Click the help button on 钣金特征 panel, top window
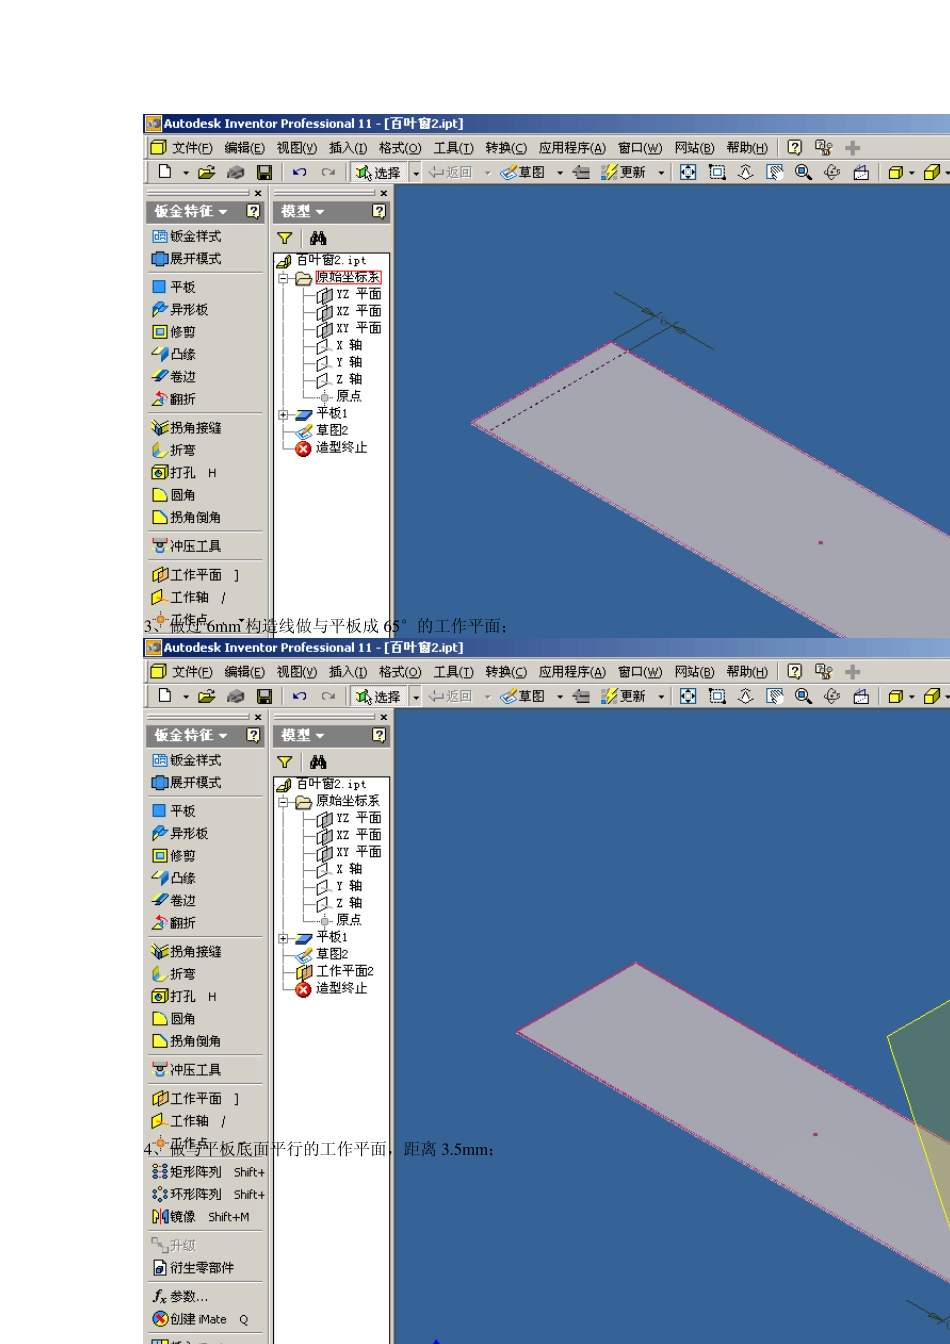 [253, 211]
